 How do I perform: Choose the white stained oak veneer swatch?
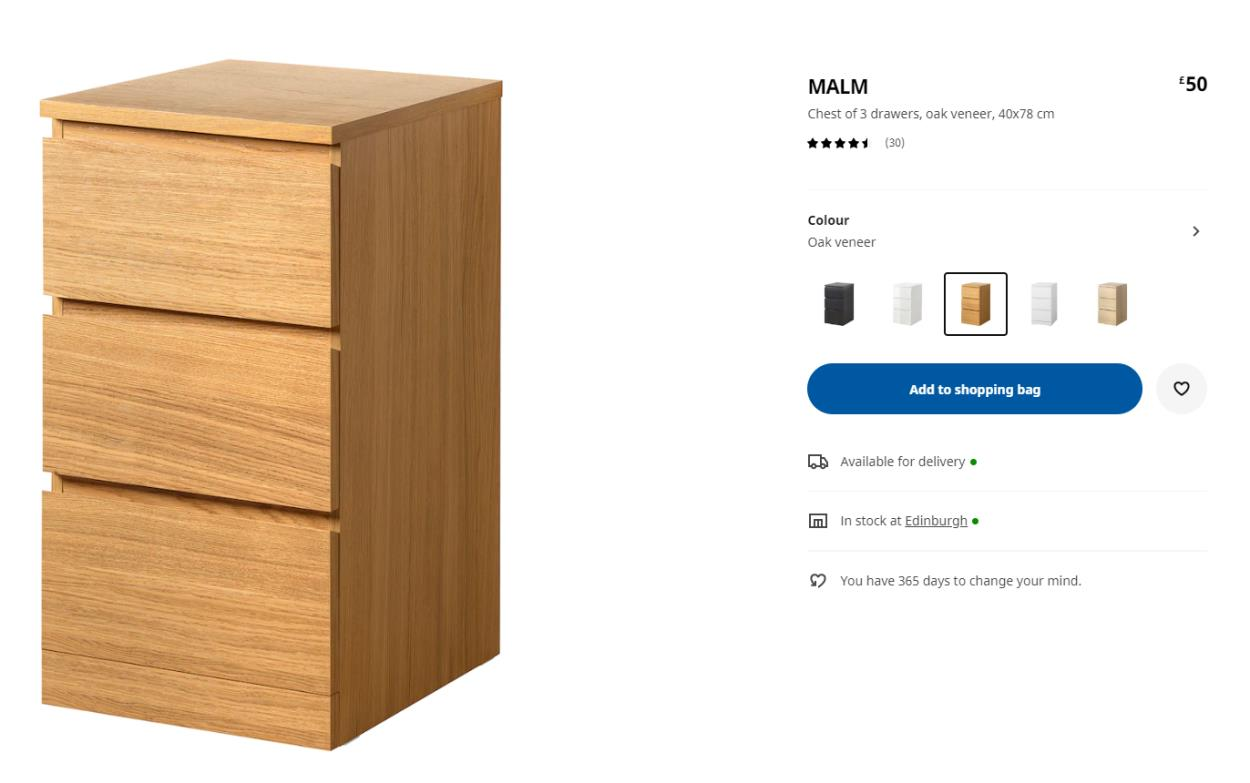pyautogui.click(x=1111, y=304)
